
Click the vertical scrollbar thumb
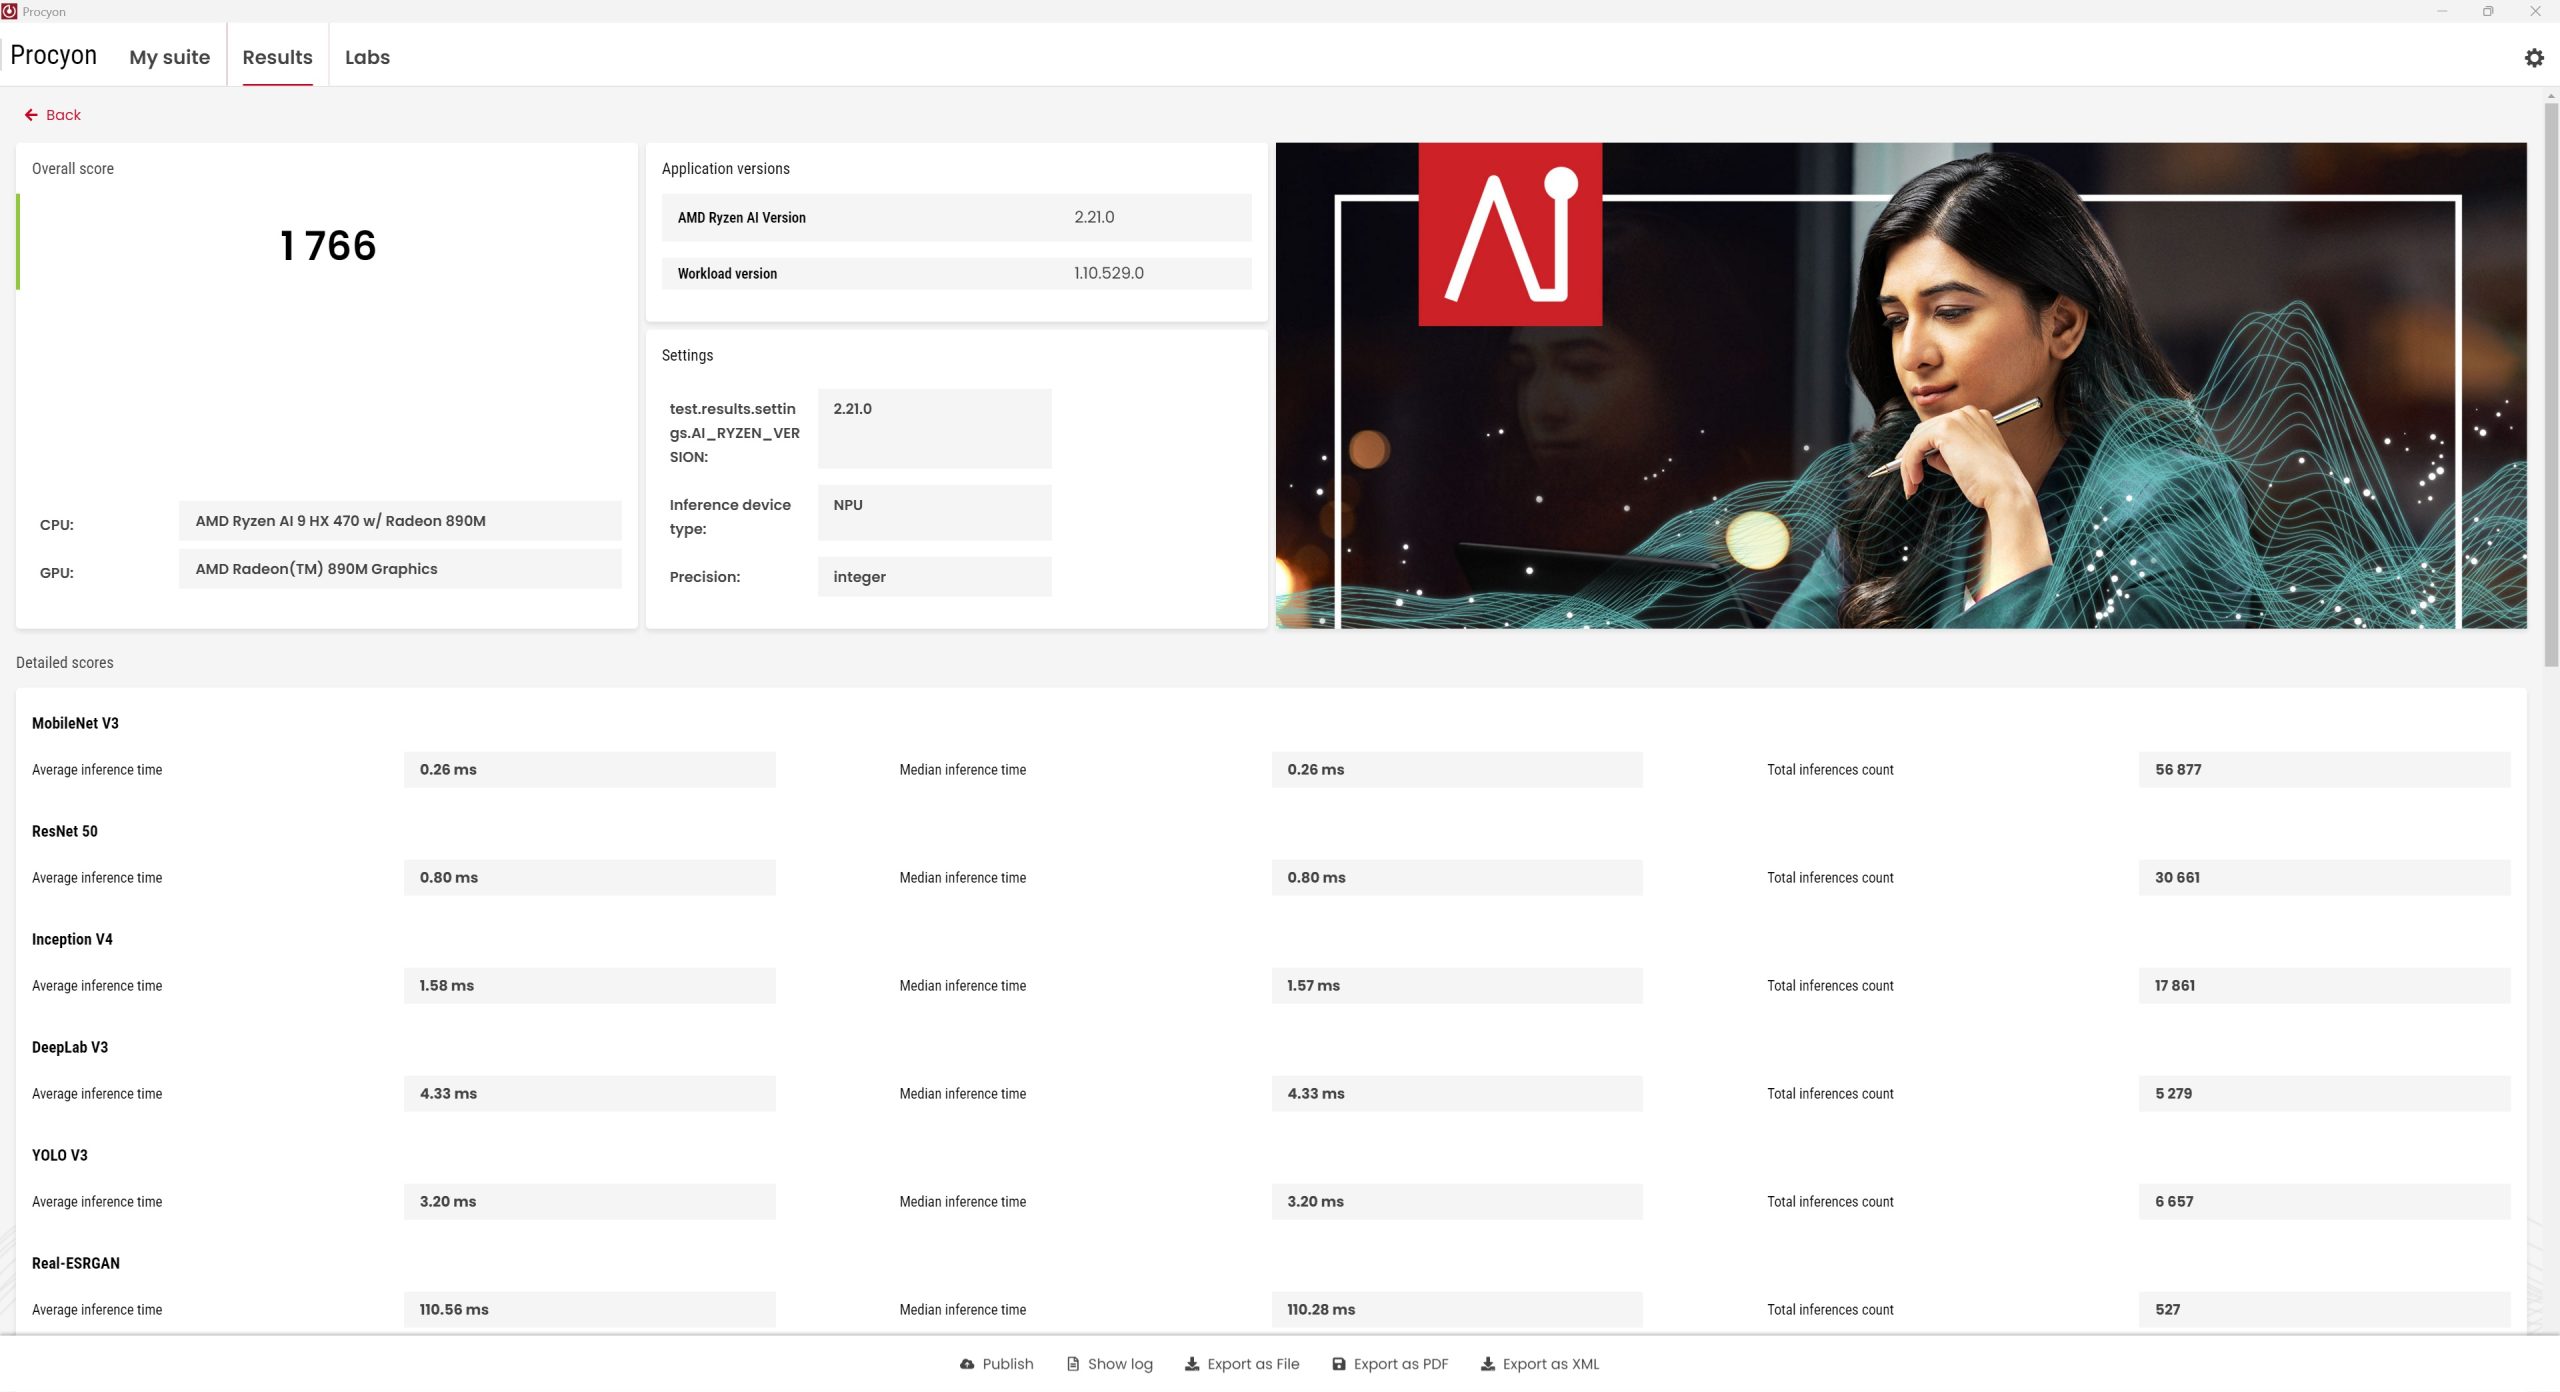[x=2551, y=384]
